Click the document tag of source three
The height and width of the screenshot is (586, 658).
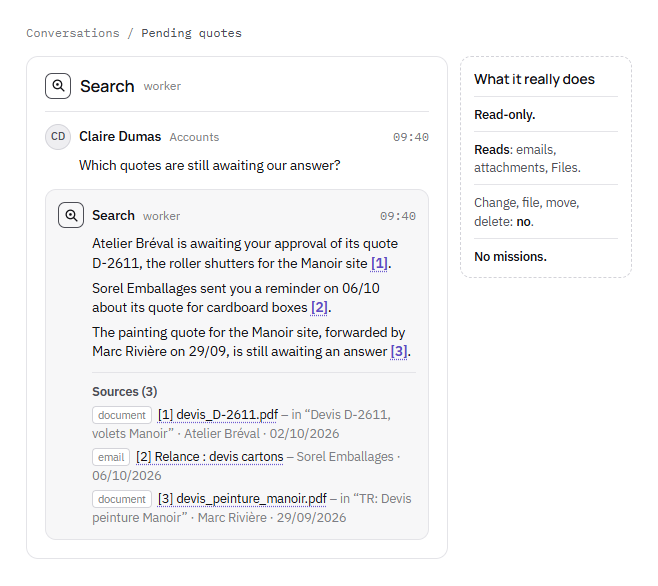122,499
